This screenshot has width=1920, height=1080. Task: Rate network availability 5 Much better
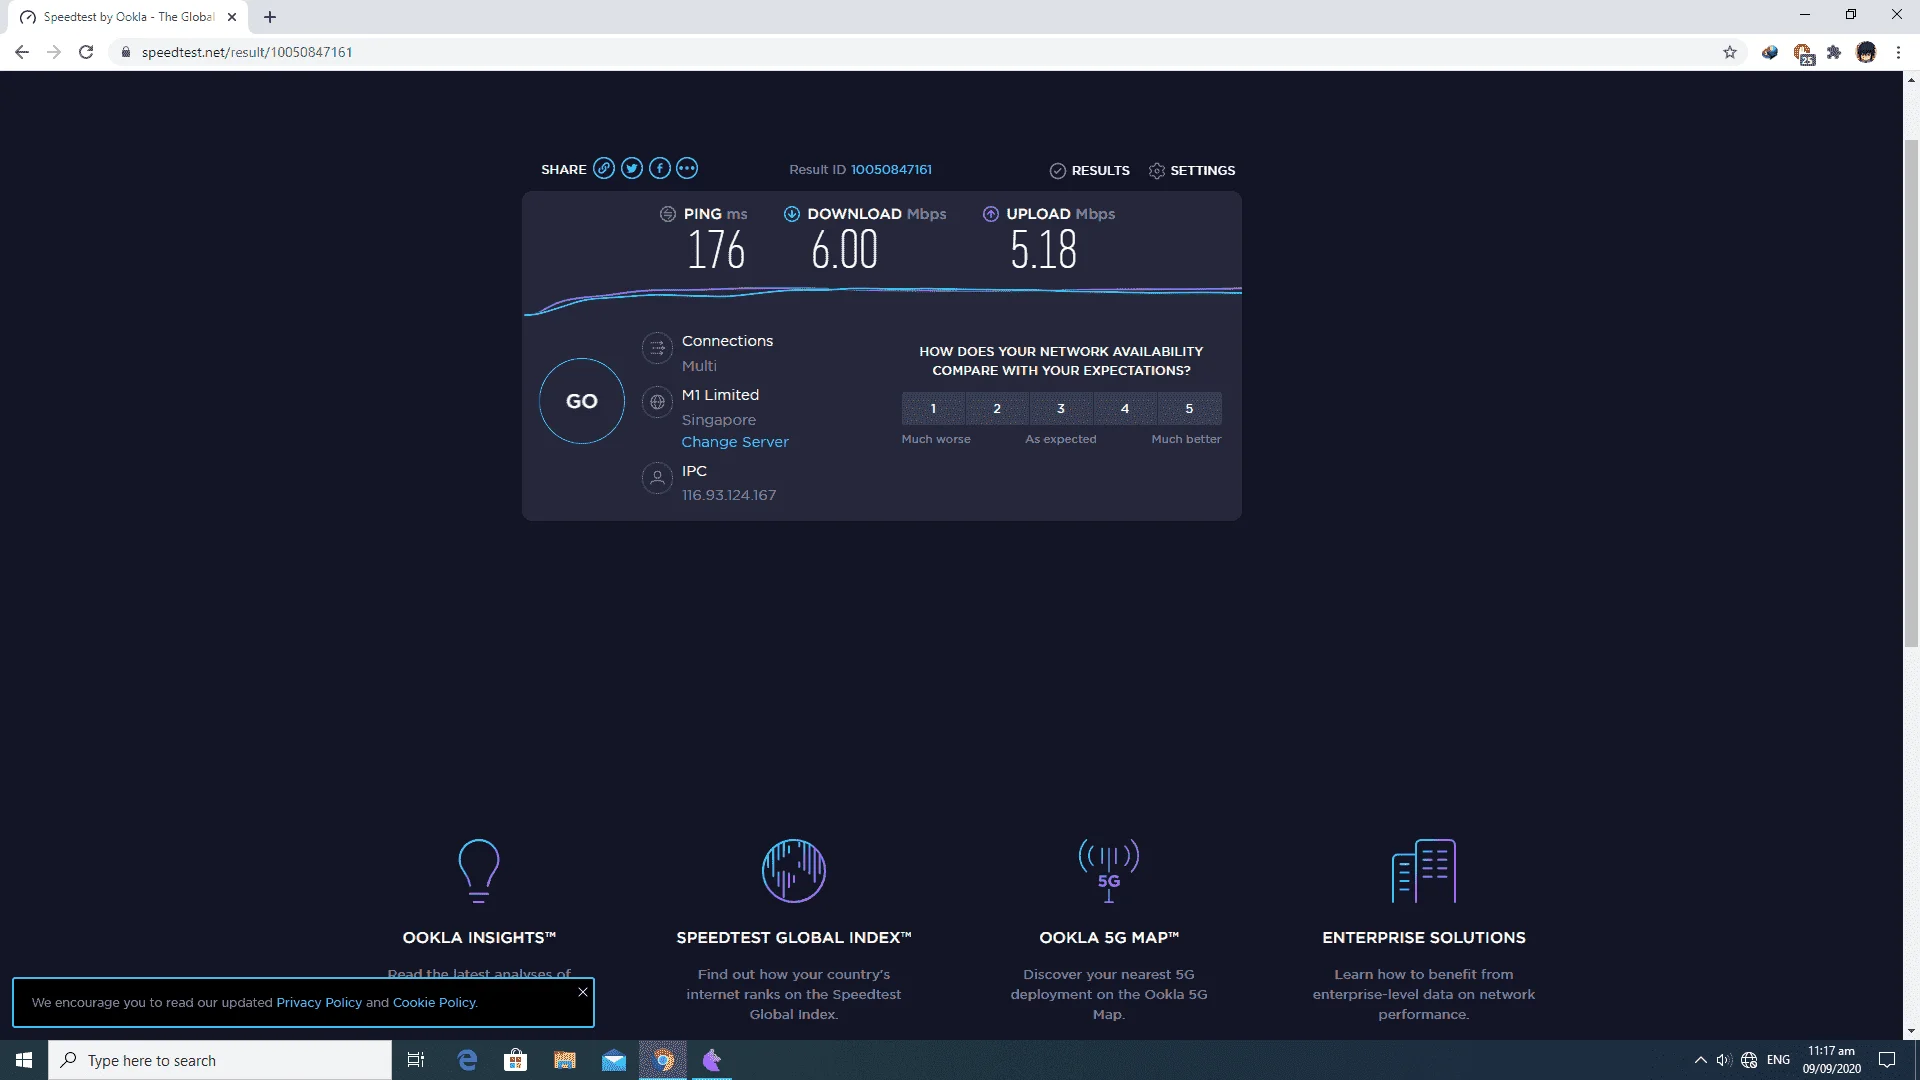[1189, 408]
